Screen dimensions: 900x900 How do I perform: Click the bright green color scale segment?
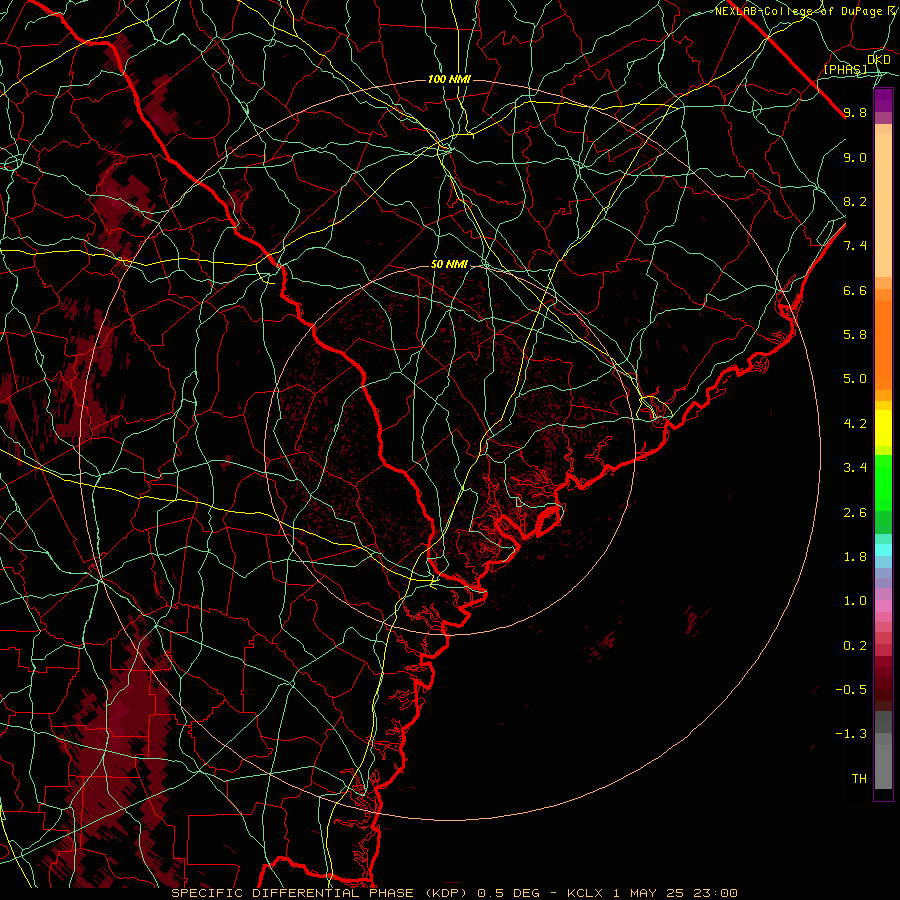coord(883,483)
